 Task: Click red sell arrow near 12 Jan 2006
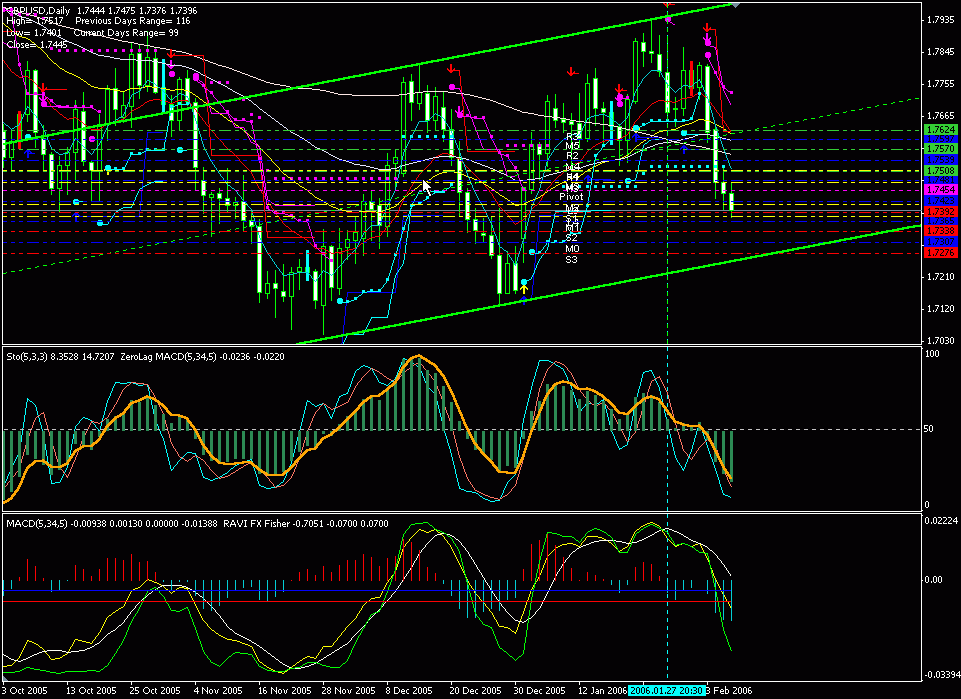point(571,71)
